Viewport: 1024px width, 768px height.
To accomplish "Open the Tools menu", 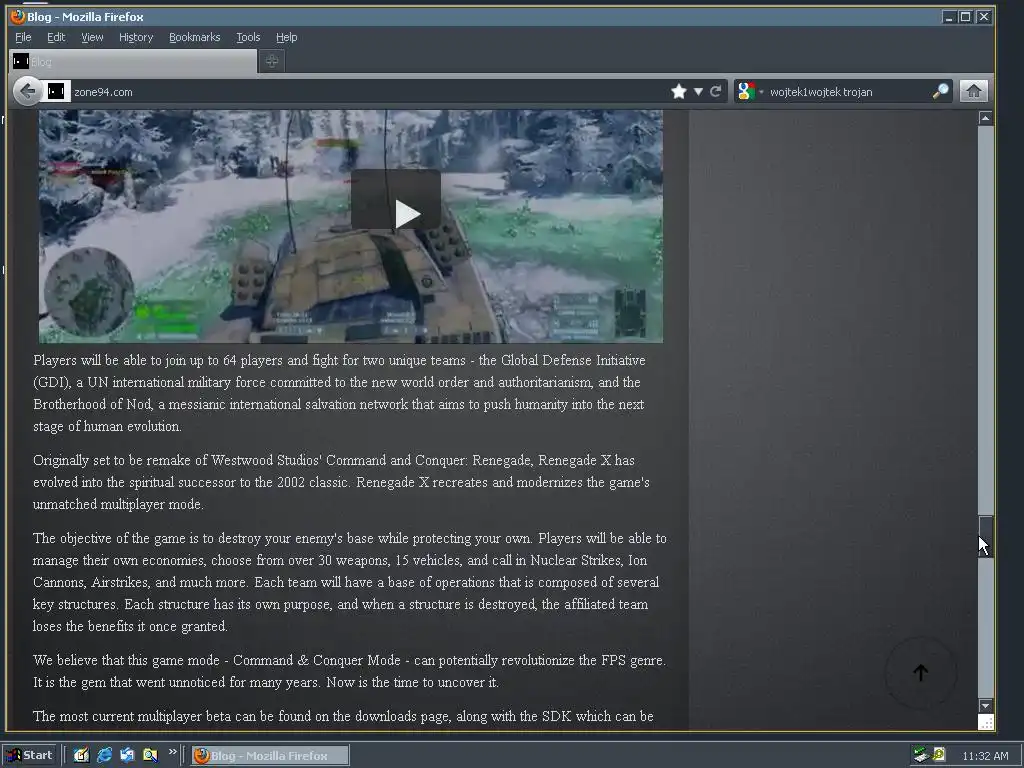I will pos(248,37).
